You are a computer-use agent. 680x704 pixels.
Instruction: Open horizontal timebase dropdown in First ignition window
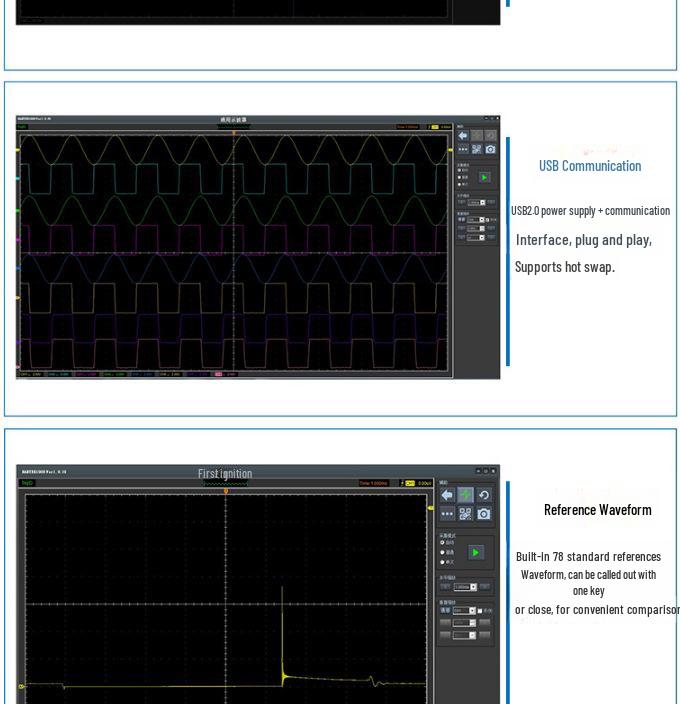pyautogui.click(x=465, y=587)
